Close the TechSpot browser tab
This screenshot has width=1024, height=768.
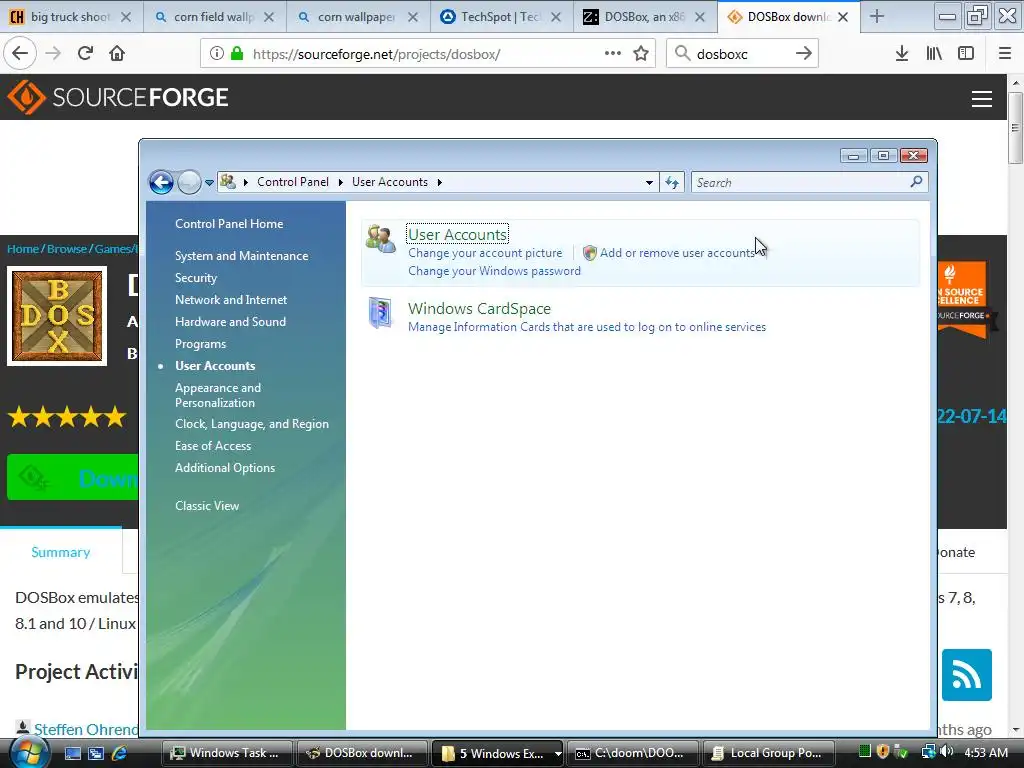click(556, 17)
